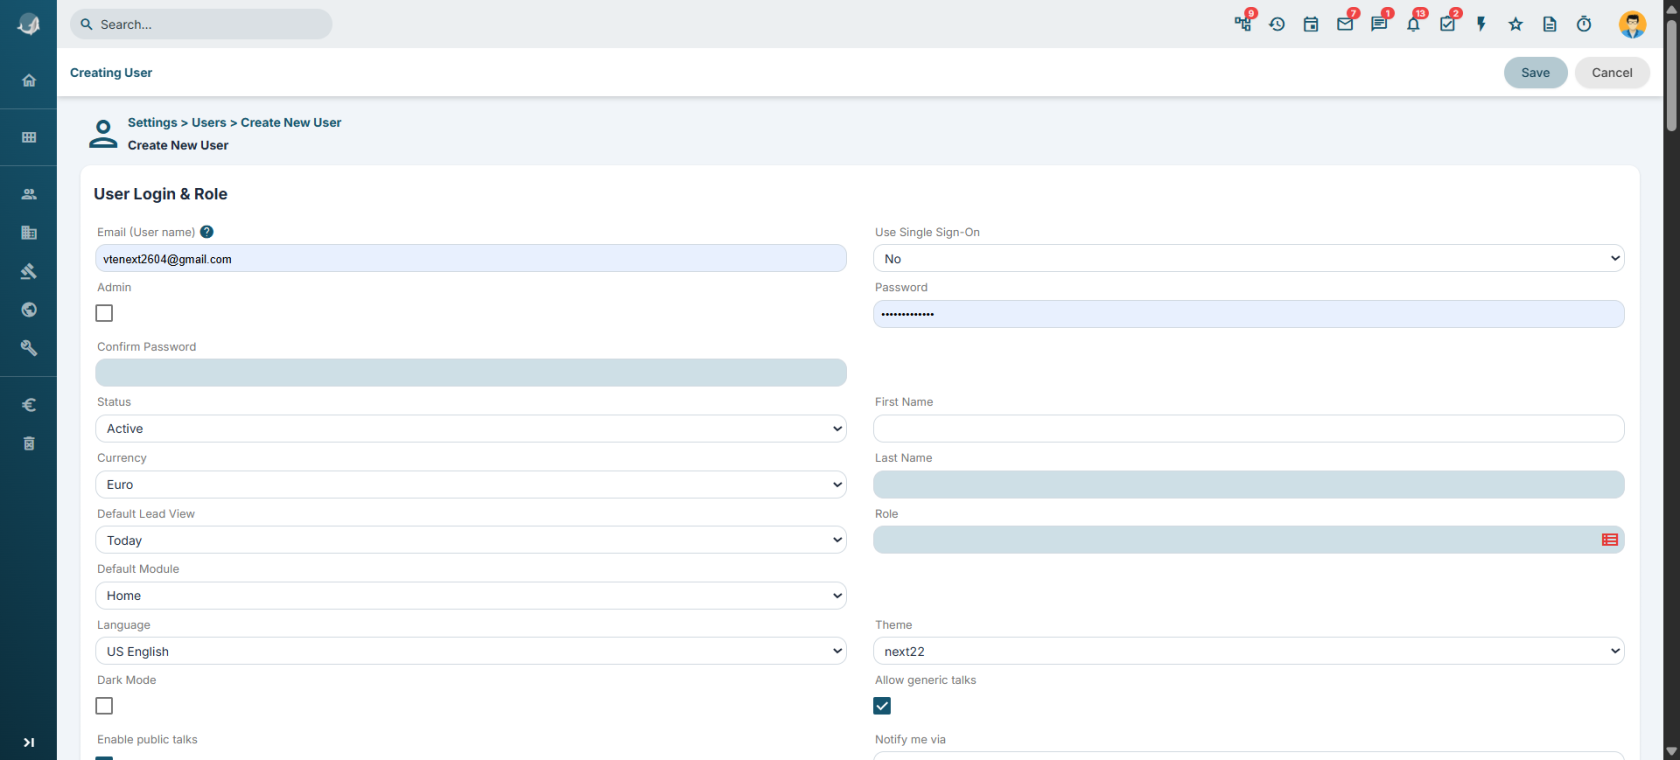Click the Users breadcrumb link
Screen dimensions: 1680x760
[209, 122]
